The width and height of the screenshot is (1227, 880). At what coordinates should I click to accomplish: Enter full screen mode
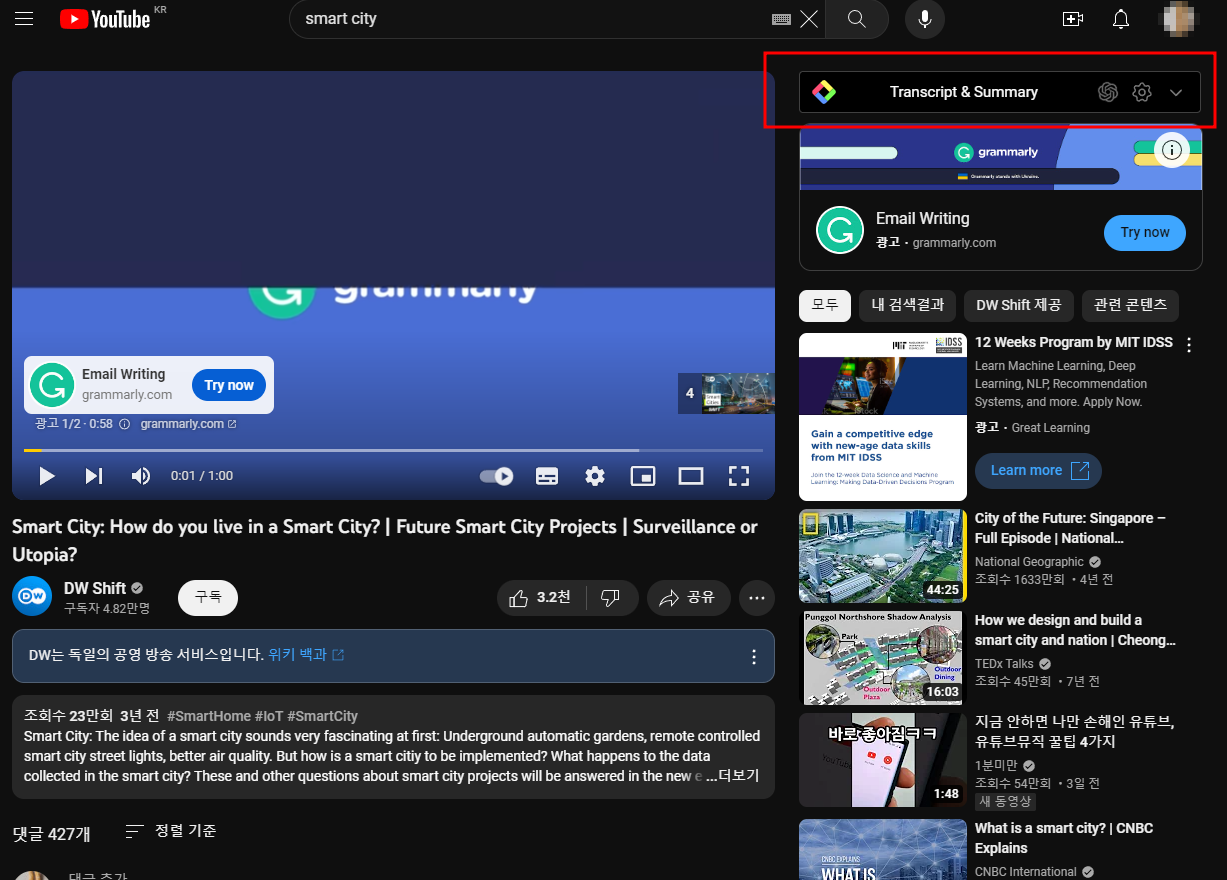(739, 476)
